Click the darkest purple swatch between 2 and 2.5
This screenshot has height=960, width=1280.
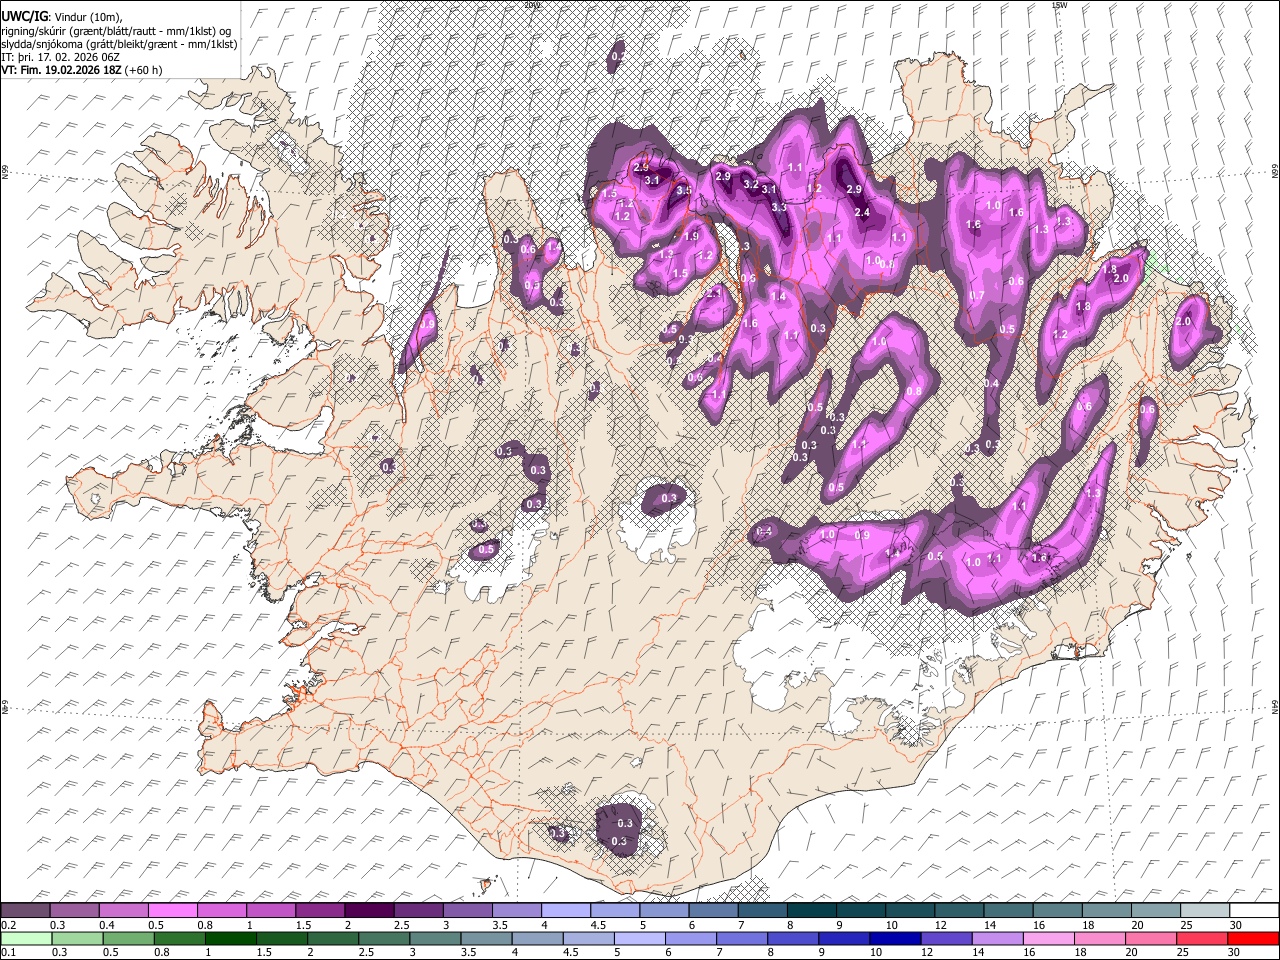tap(369, 911)
